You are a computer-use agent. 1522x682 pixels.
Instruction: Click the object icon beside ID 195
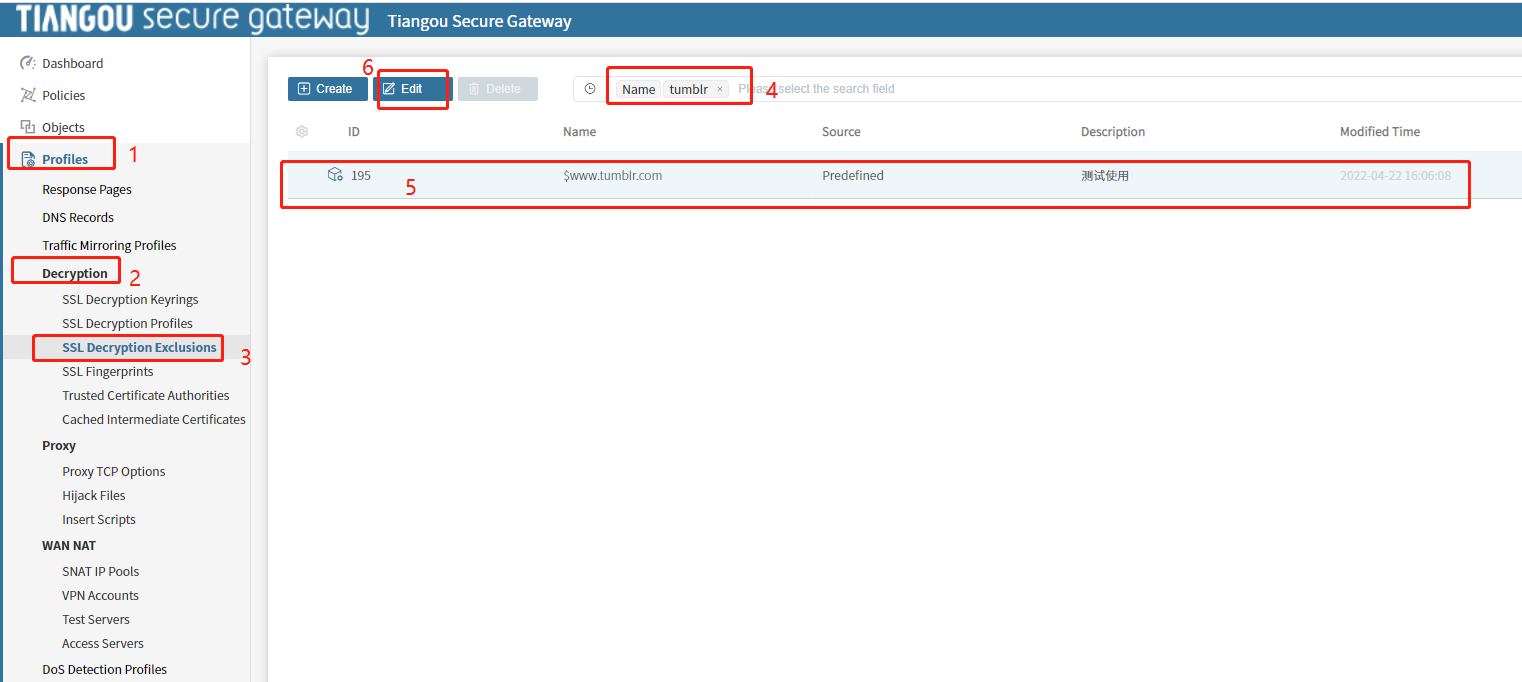pos(335,175)
